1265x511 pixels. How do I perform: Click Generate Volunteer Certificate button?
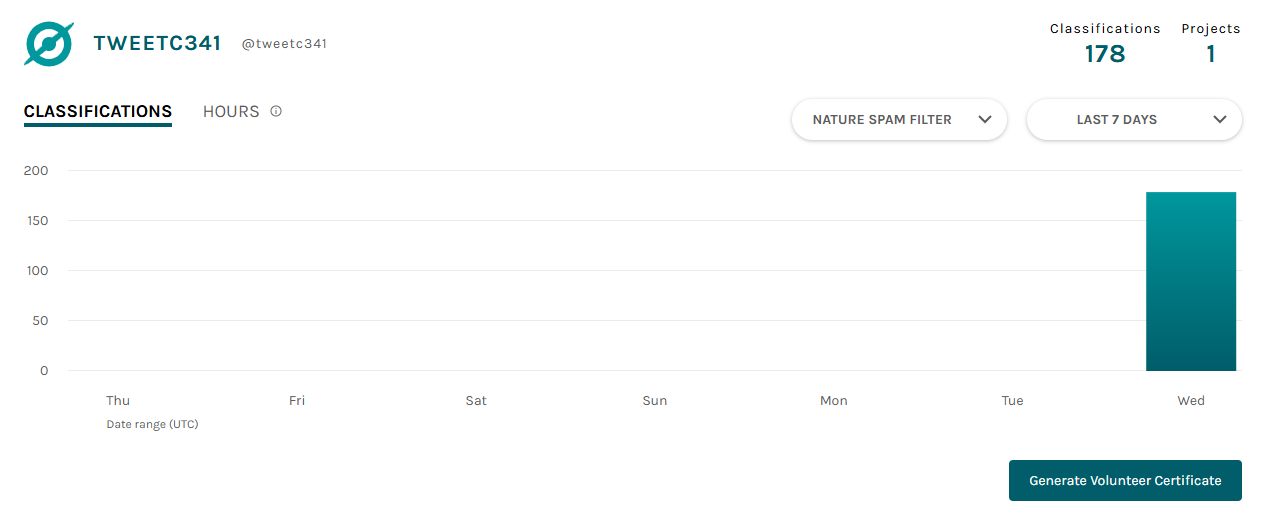click(x=1125, y=480)
